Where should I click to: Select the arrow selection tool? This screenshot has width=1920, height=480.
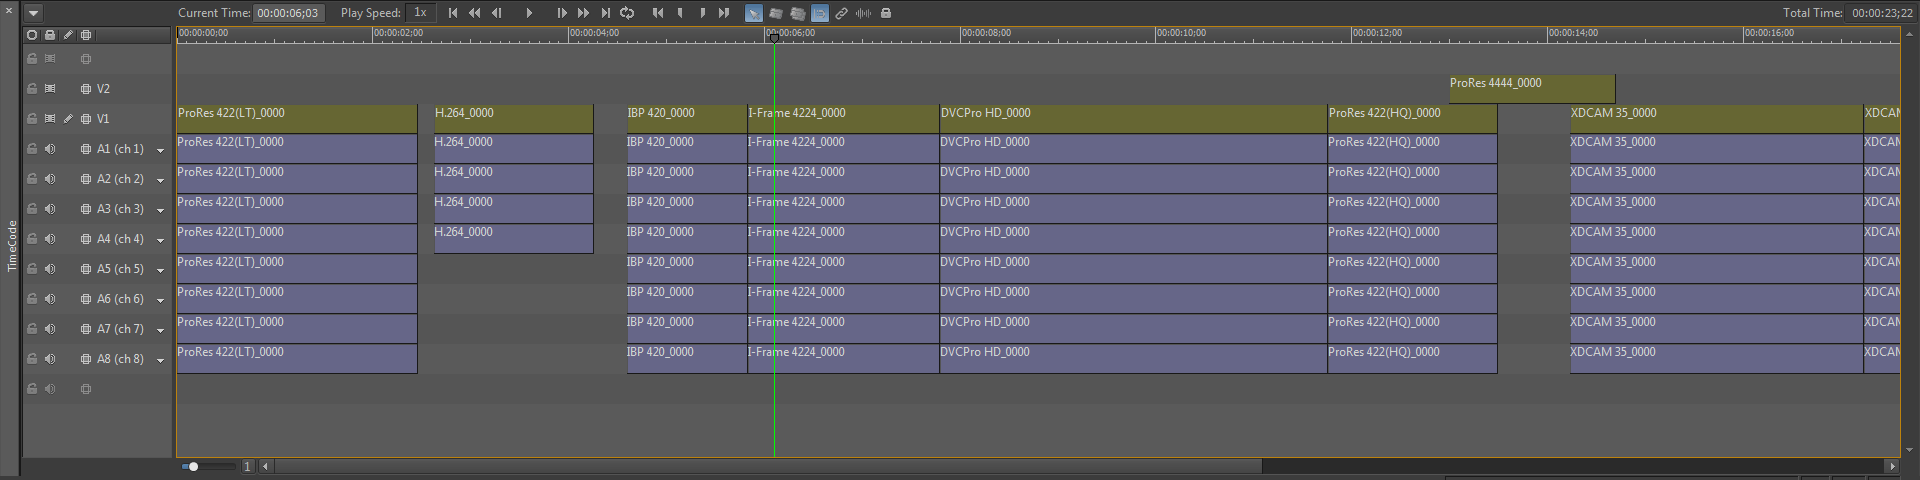coord(754,13)
